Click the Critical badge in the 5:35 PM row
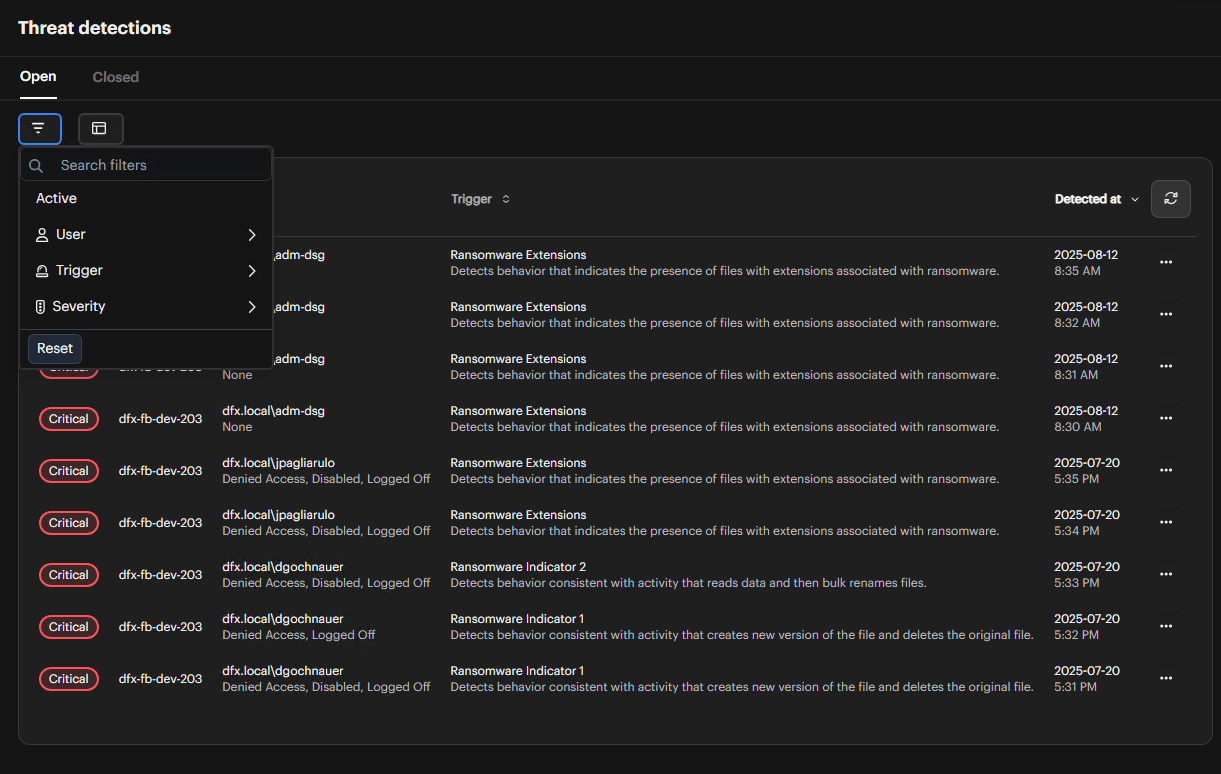 69,471
